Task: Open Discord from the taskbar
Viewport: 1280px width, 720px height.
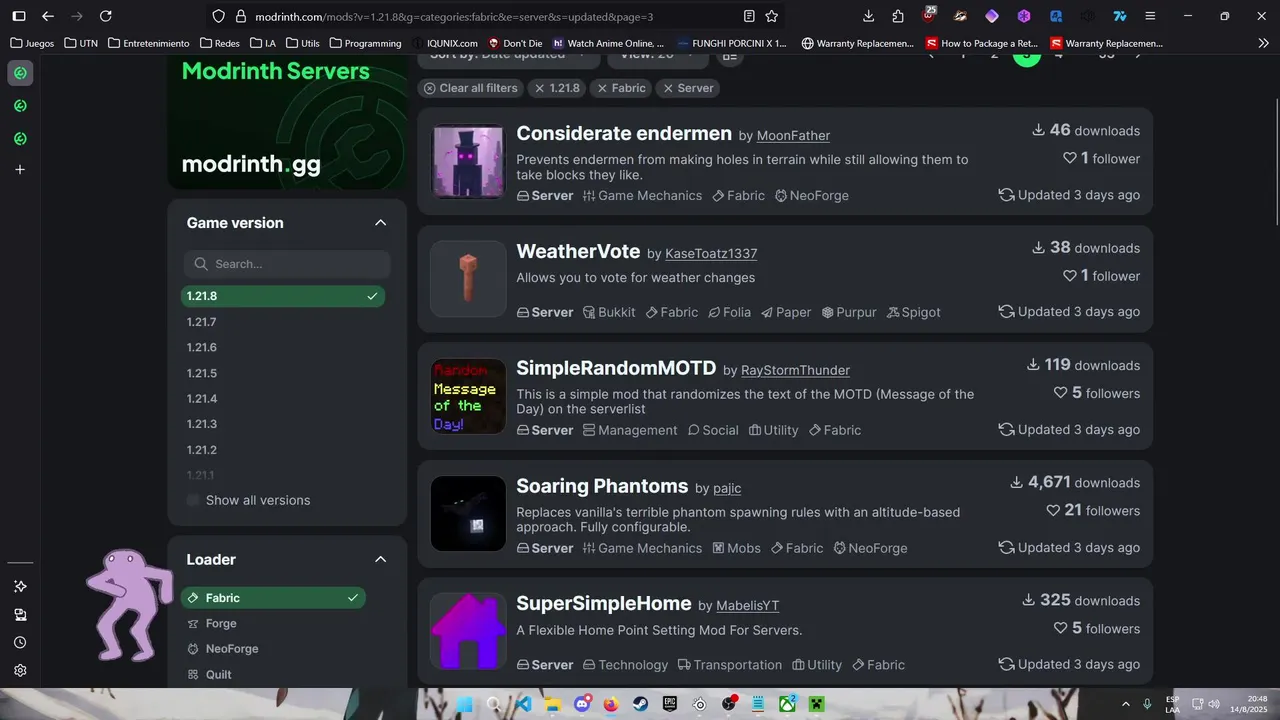Action: pos(582,704)
